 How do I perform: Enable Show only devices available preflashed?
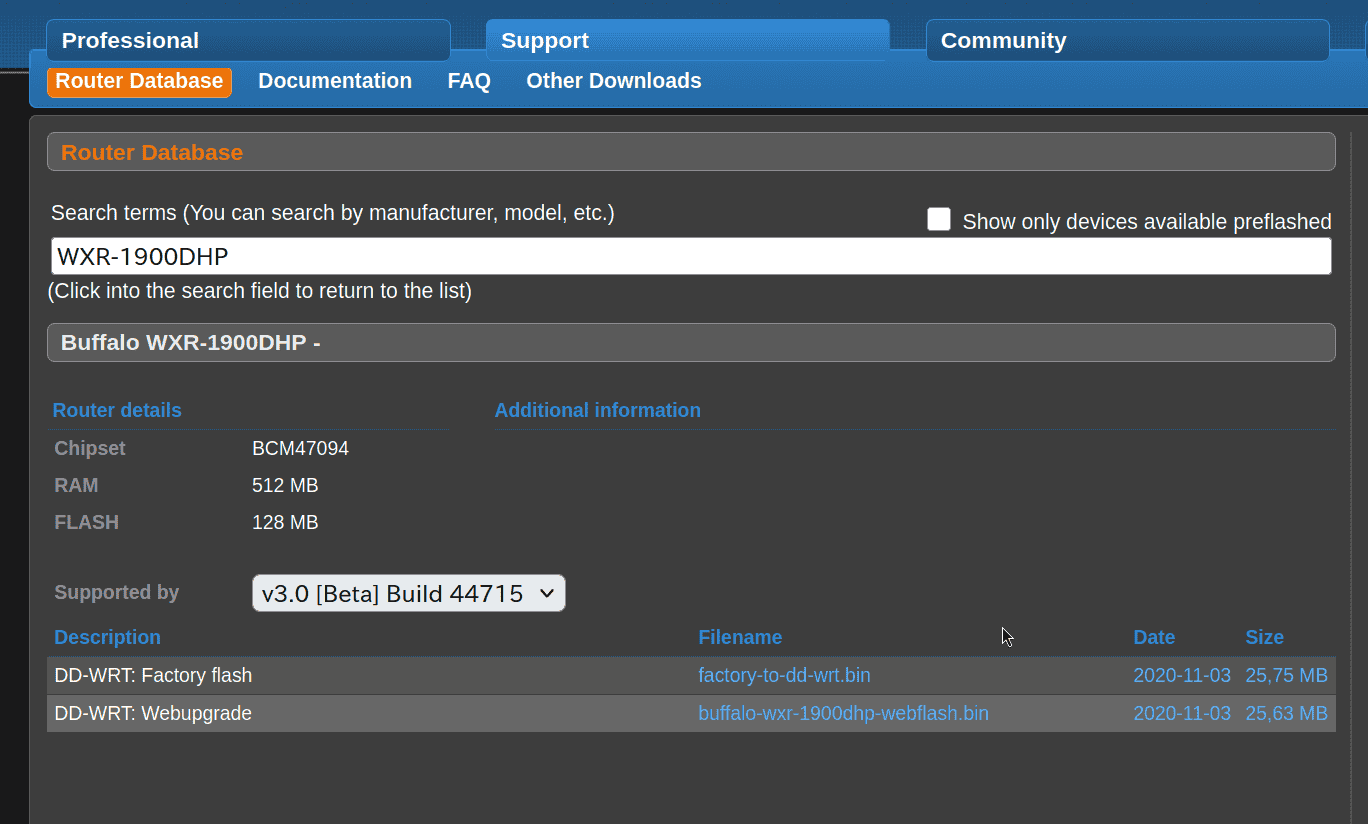point(938,218)
